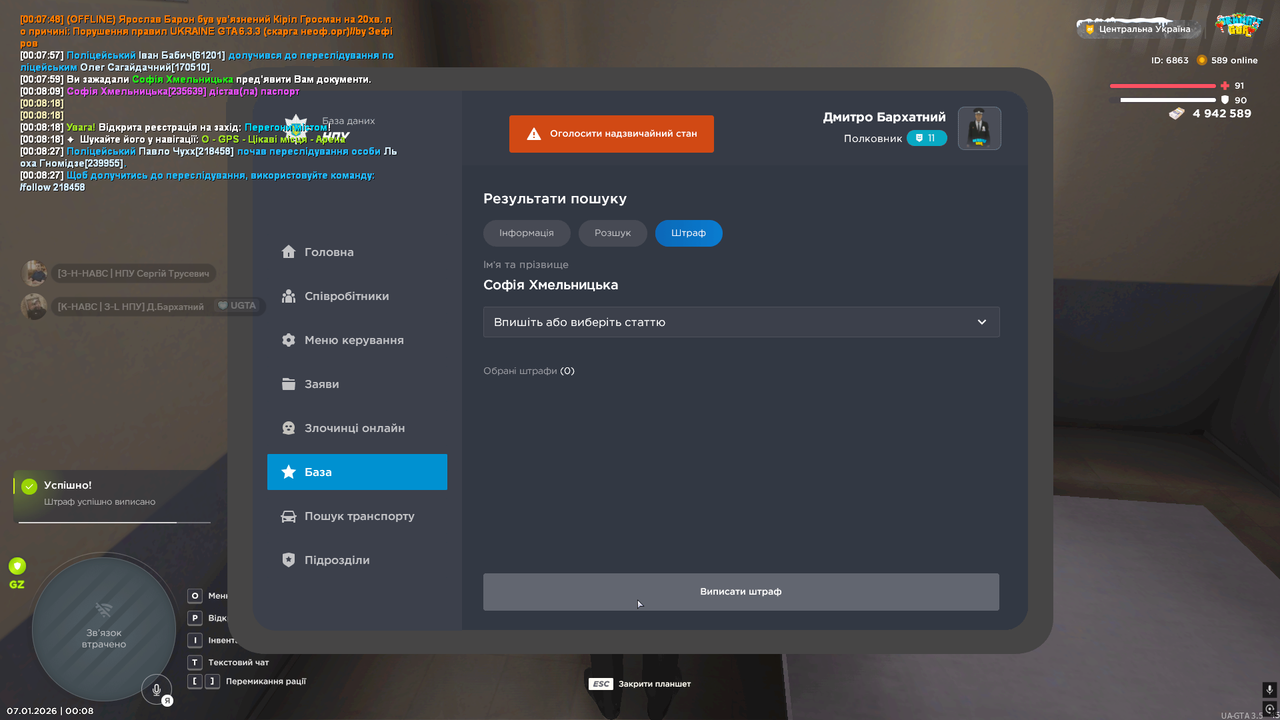
Task: Switch to the Інформація tab
Action: [x=527, y=233]
